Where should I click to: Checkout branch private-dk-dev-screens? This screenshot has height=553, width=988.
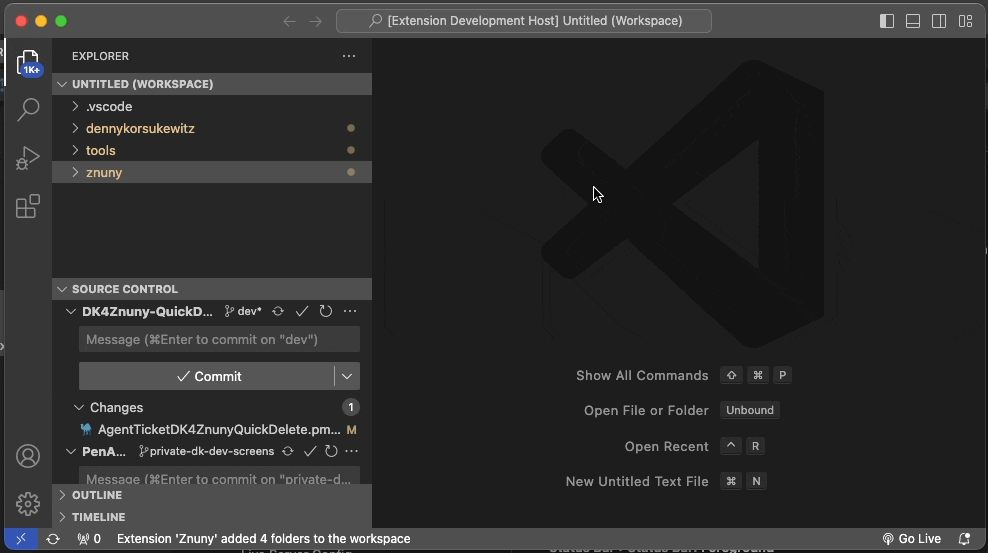coord(207,452)
